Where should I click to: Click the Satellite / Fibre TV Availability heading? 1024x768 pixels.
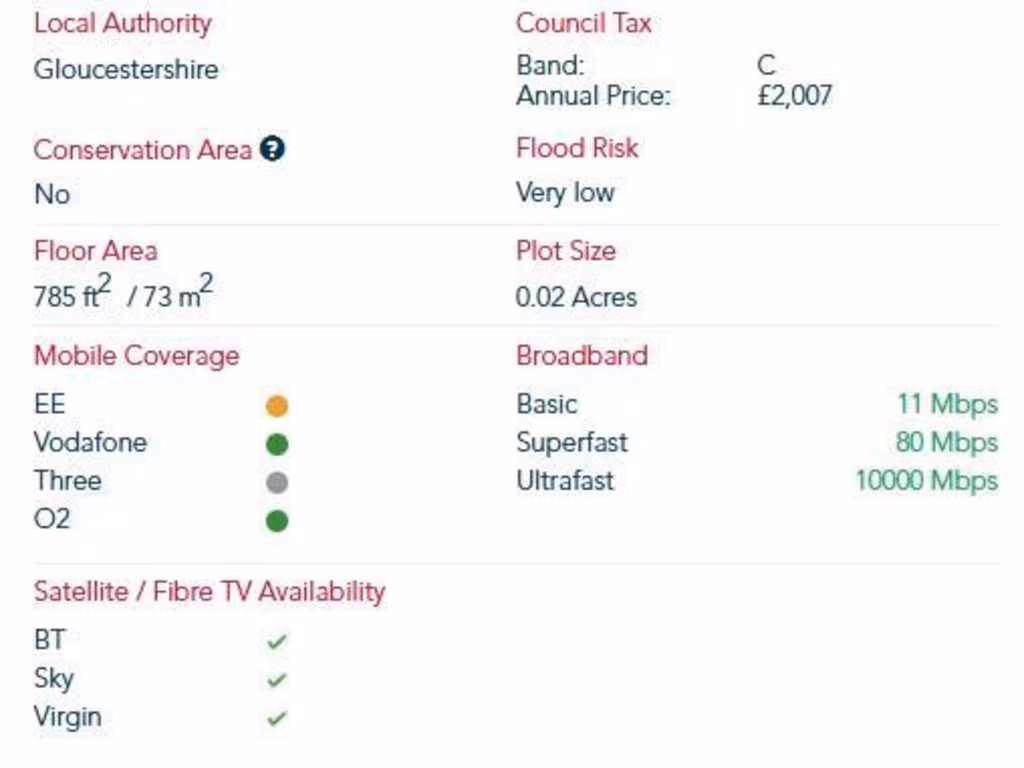point(209,592)
